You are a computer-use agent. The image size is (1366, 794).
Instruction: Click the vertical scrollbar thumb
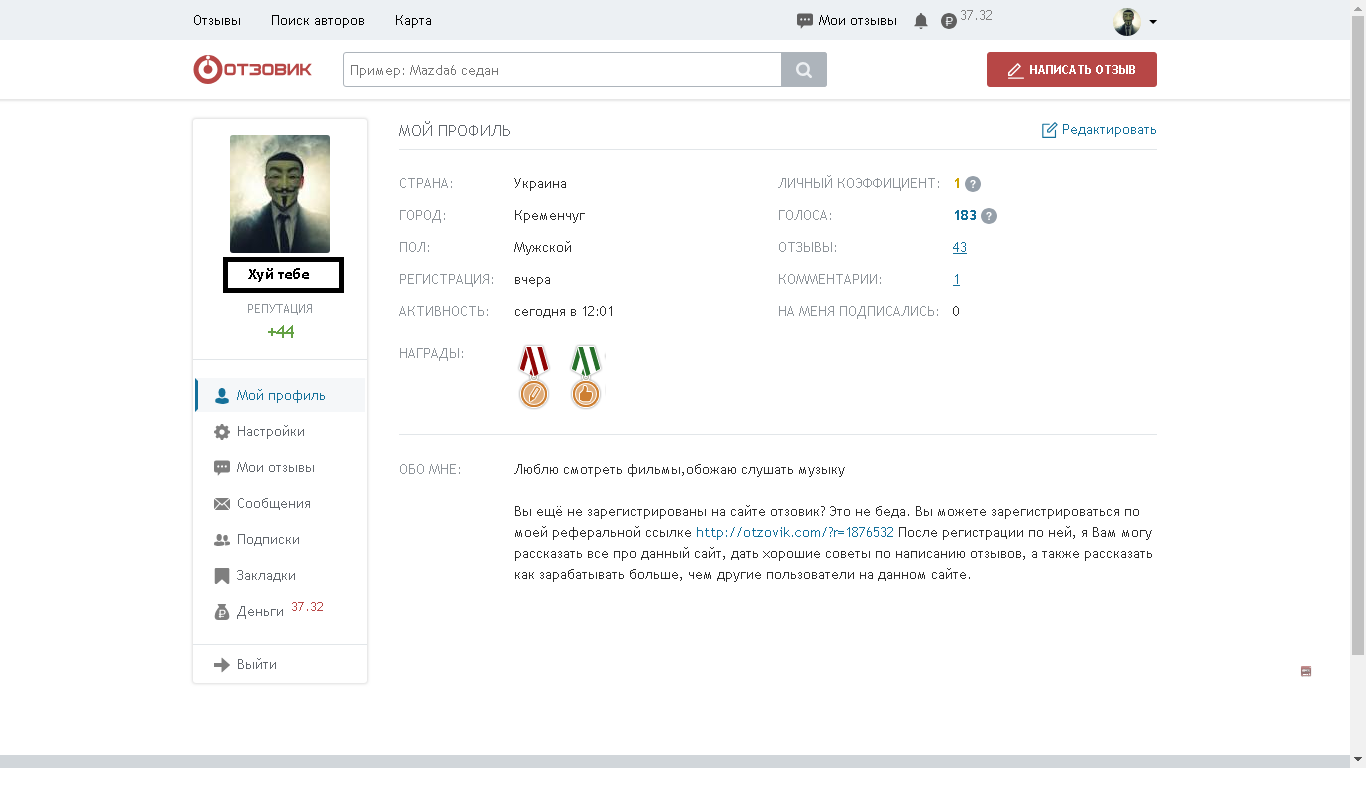tap(1358, 335)
